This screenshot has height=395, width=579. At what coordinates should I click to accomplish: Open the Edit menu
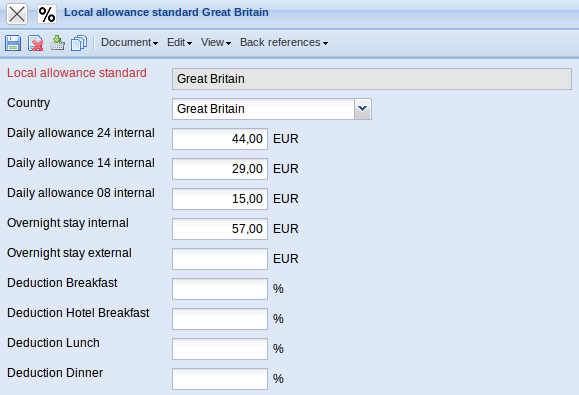click(179, 42)
